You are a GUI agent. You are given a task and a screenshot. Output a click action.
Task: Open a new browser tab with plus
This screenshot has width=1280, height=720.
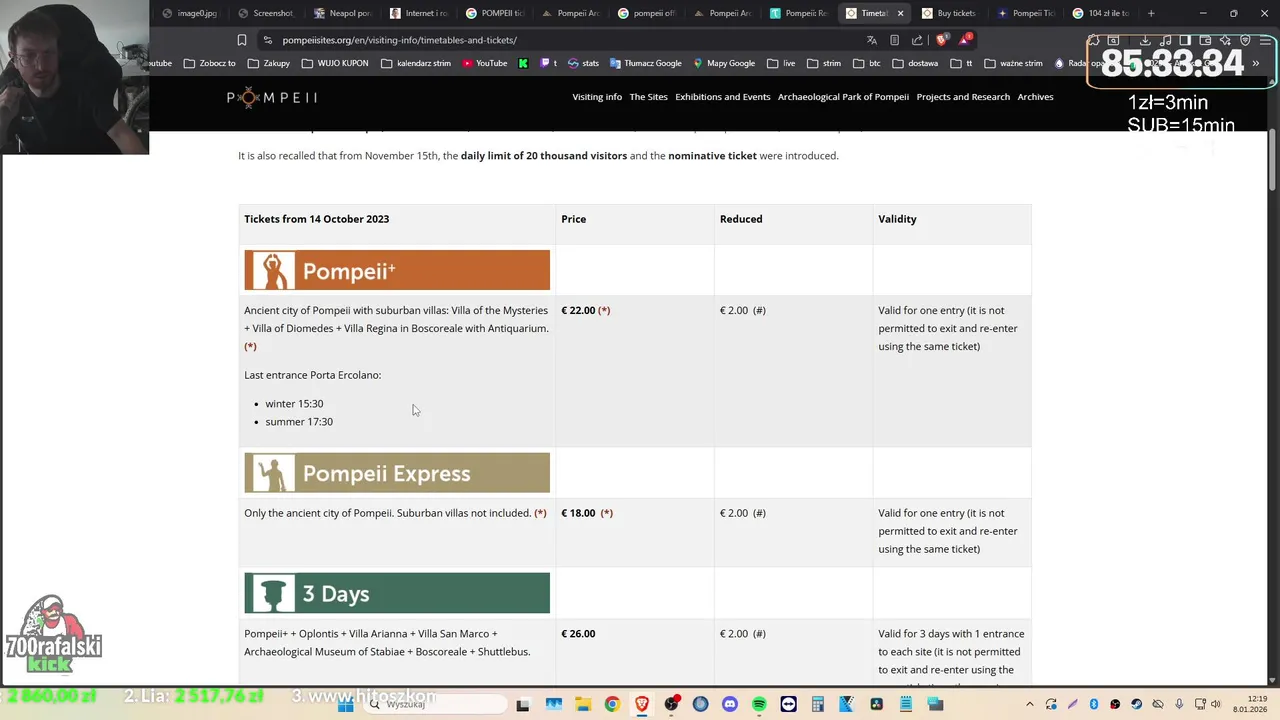(1151, 13)
